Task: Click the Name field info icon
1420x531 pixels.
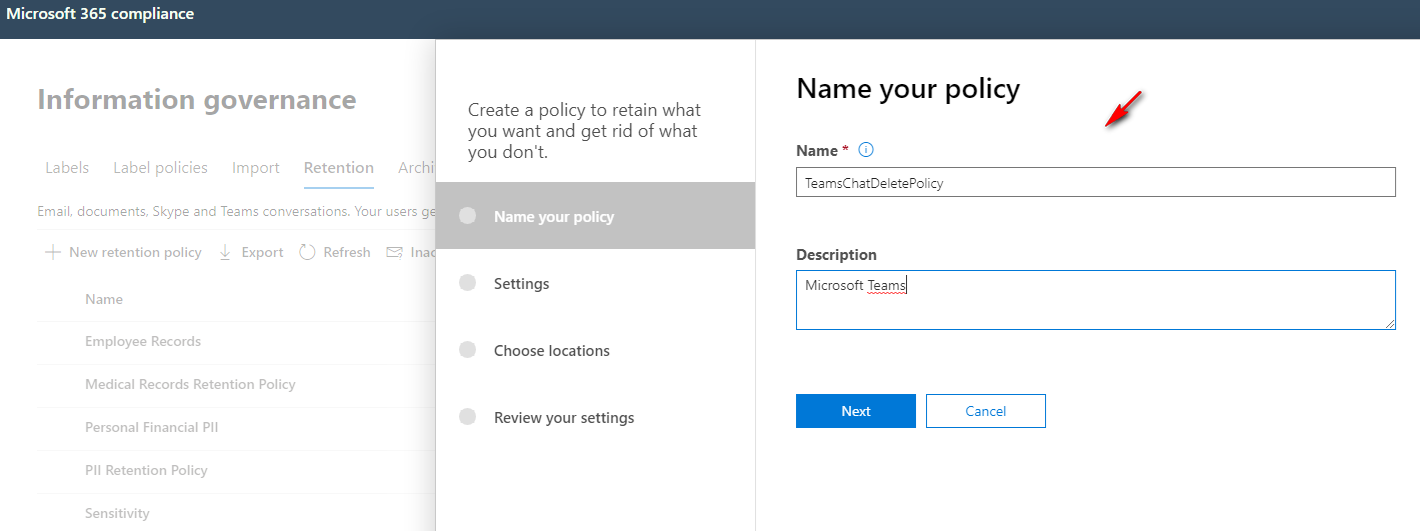Action: (x=866, y=150)
